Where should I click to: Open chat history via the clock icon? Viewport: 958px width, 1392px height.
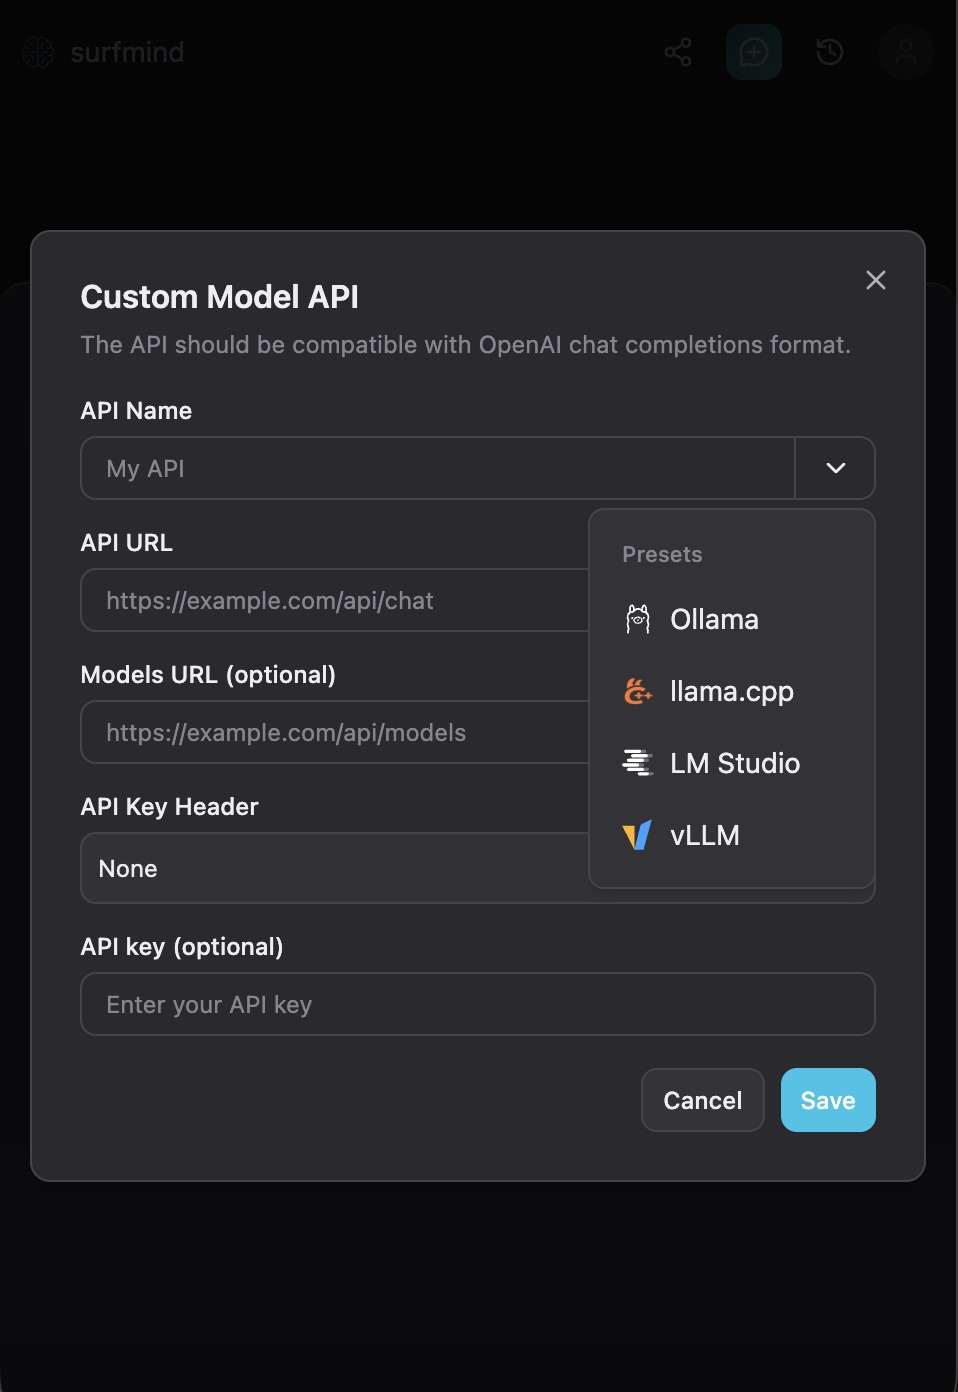coord(829,52)
